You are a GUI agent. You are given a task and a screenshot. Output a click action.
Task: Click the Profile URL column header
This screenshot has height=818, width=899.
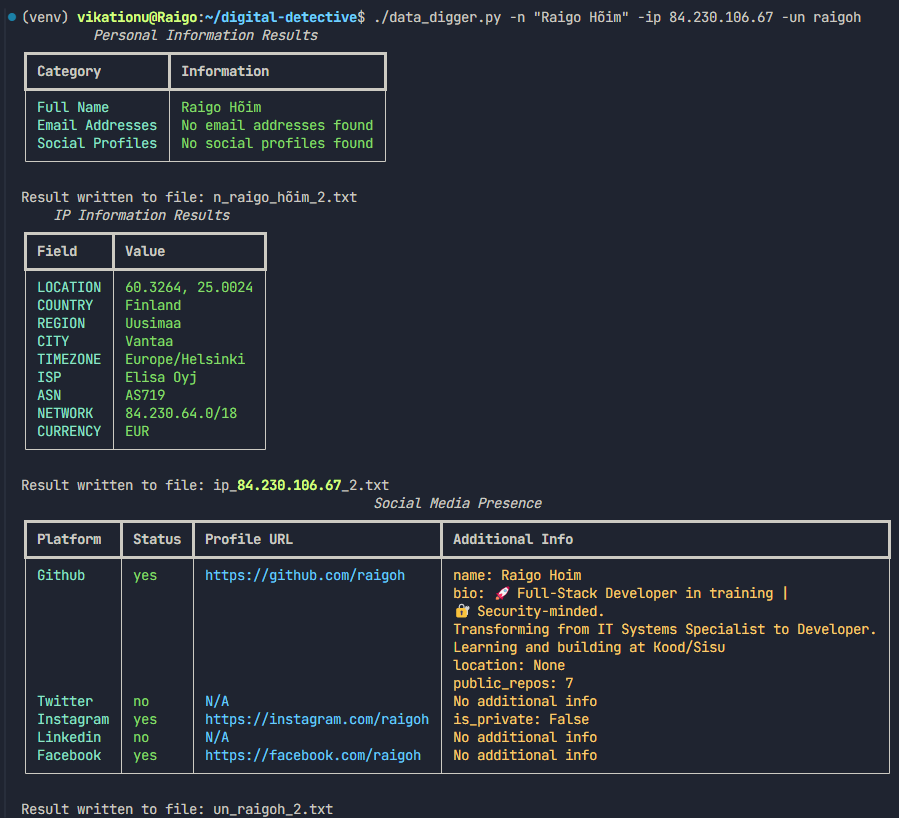pos(249,539)
